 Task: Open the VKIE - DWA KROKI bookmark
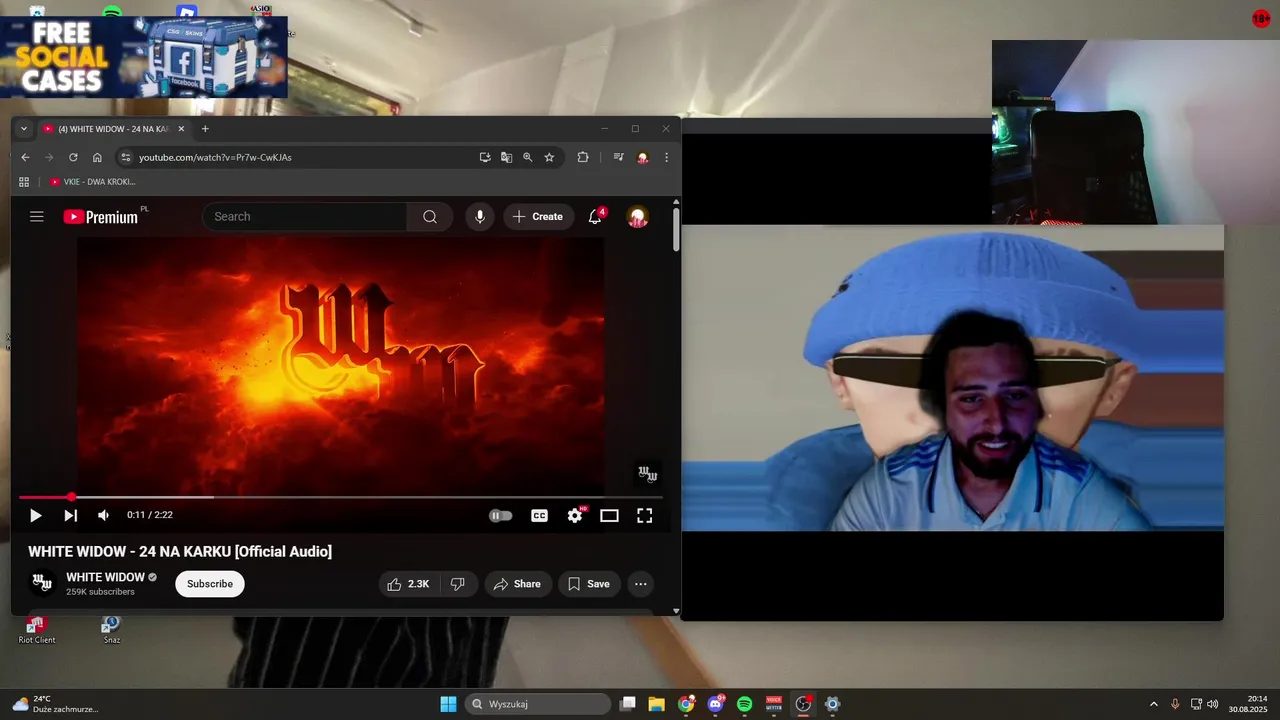[92, 182]
